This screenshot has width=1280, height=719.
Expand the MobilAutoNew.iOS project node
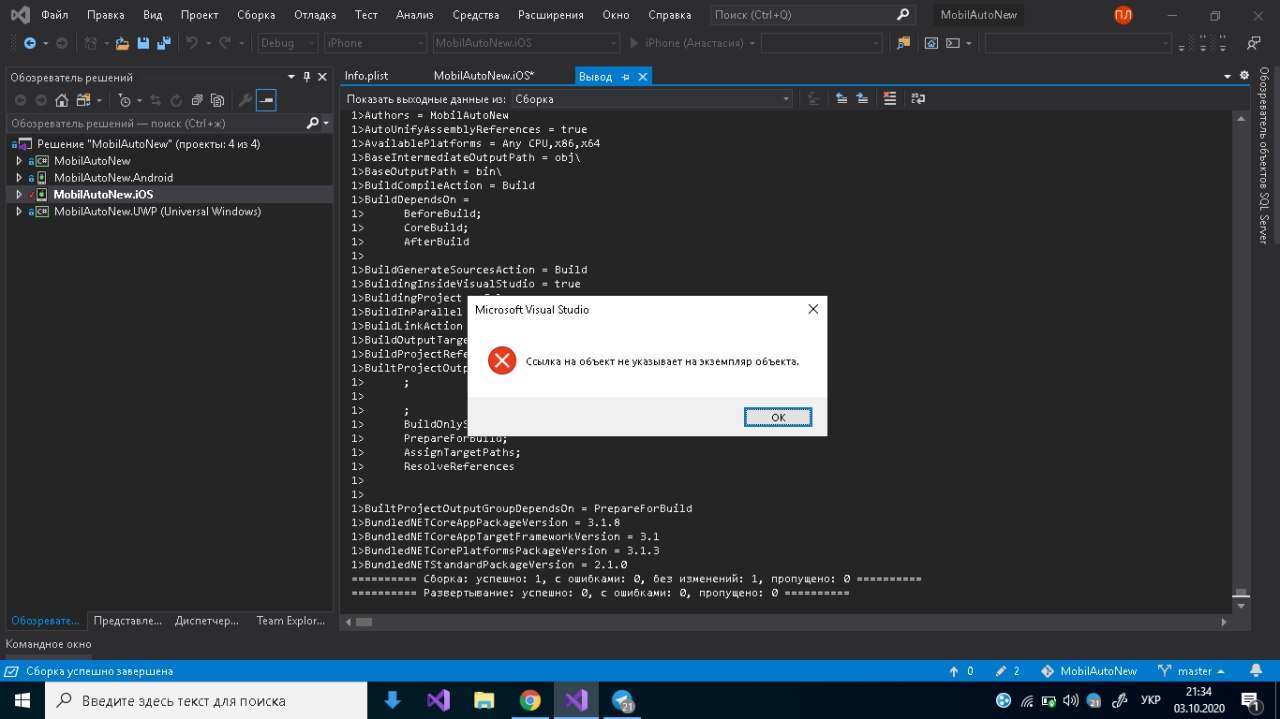(18, 194)
